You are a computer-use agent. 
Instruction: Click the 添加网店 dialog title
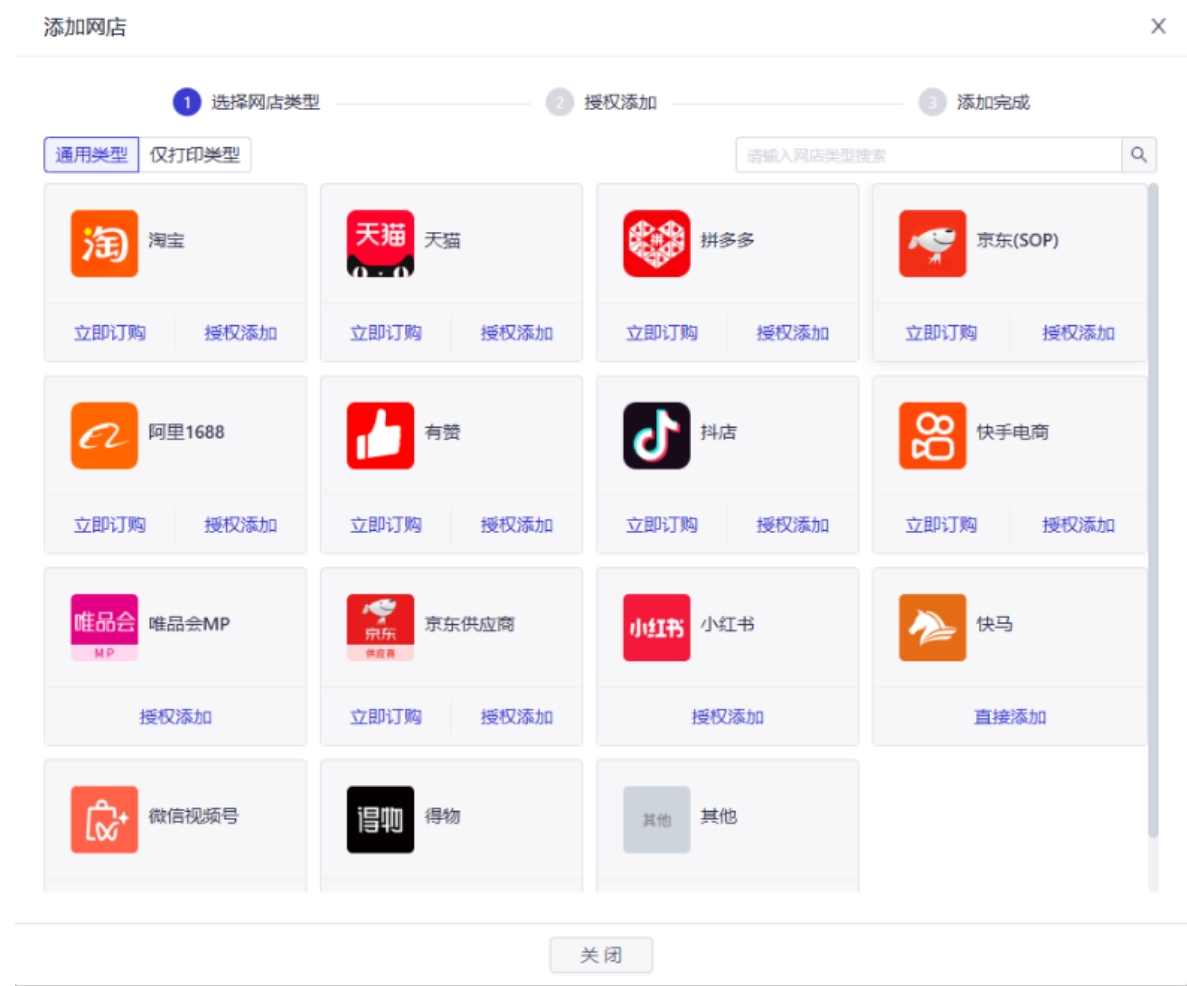85,27
